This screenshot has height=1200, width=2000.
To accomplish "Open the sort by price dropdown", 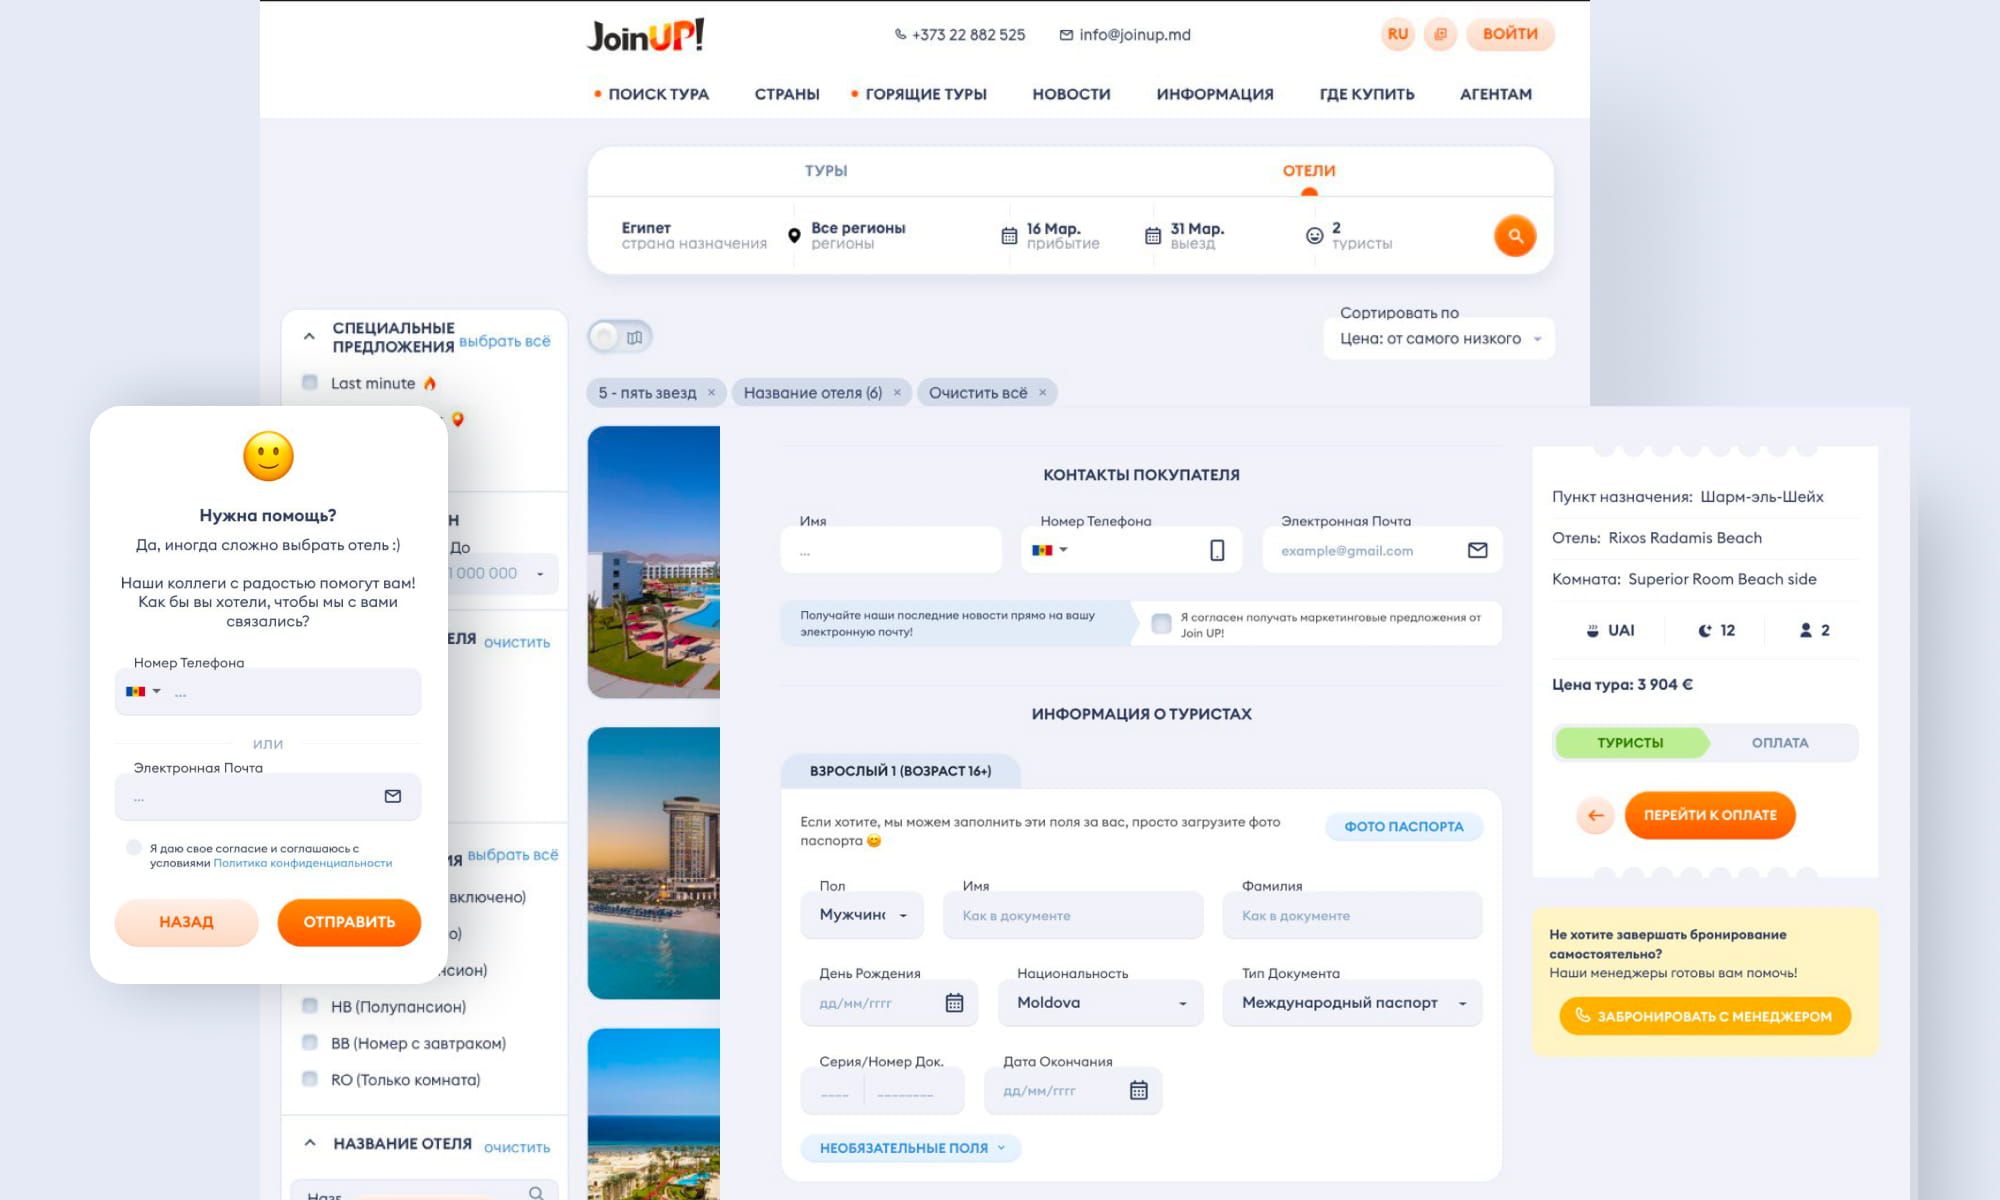I will [1438, 339].
